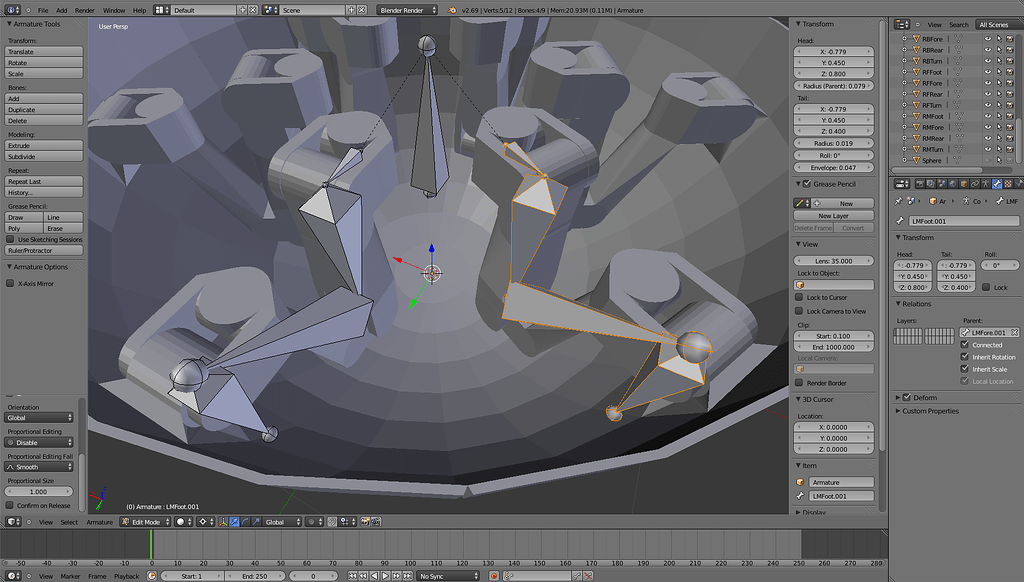Hide RBRear using its eye icon
Image resolution: width=1024 pixels, height=582 pixels.
987,50
